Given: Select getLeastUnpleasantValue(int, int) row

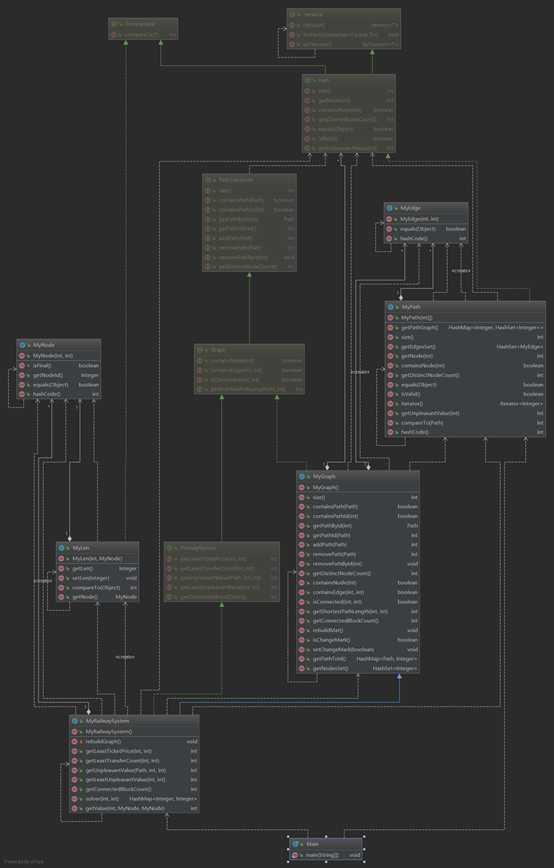Looking at the screenshot, I should 134,780.
